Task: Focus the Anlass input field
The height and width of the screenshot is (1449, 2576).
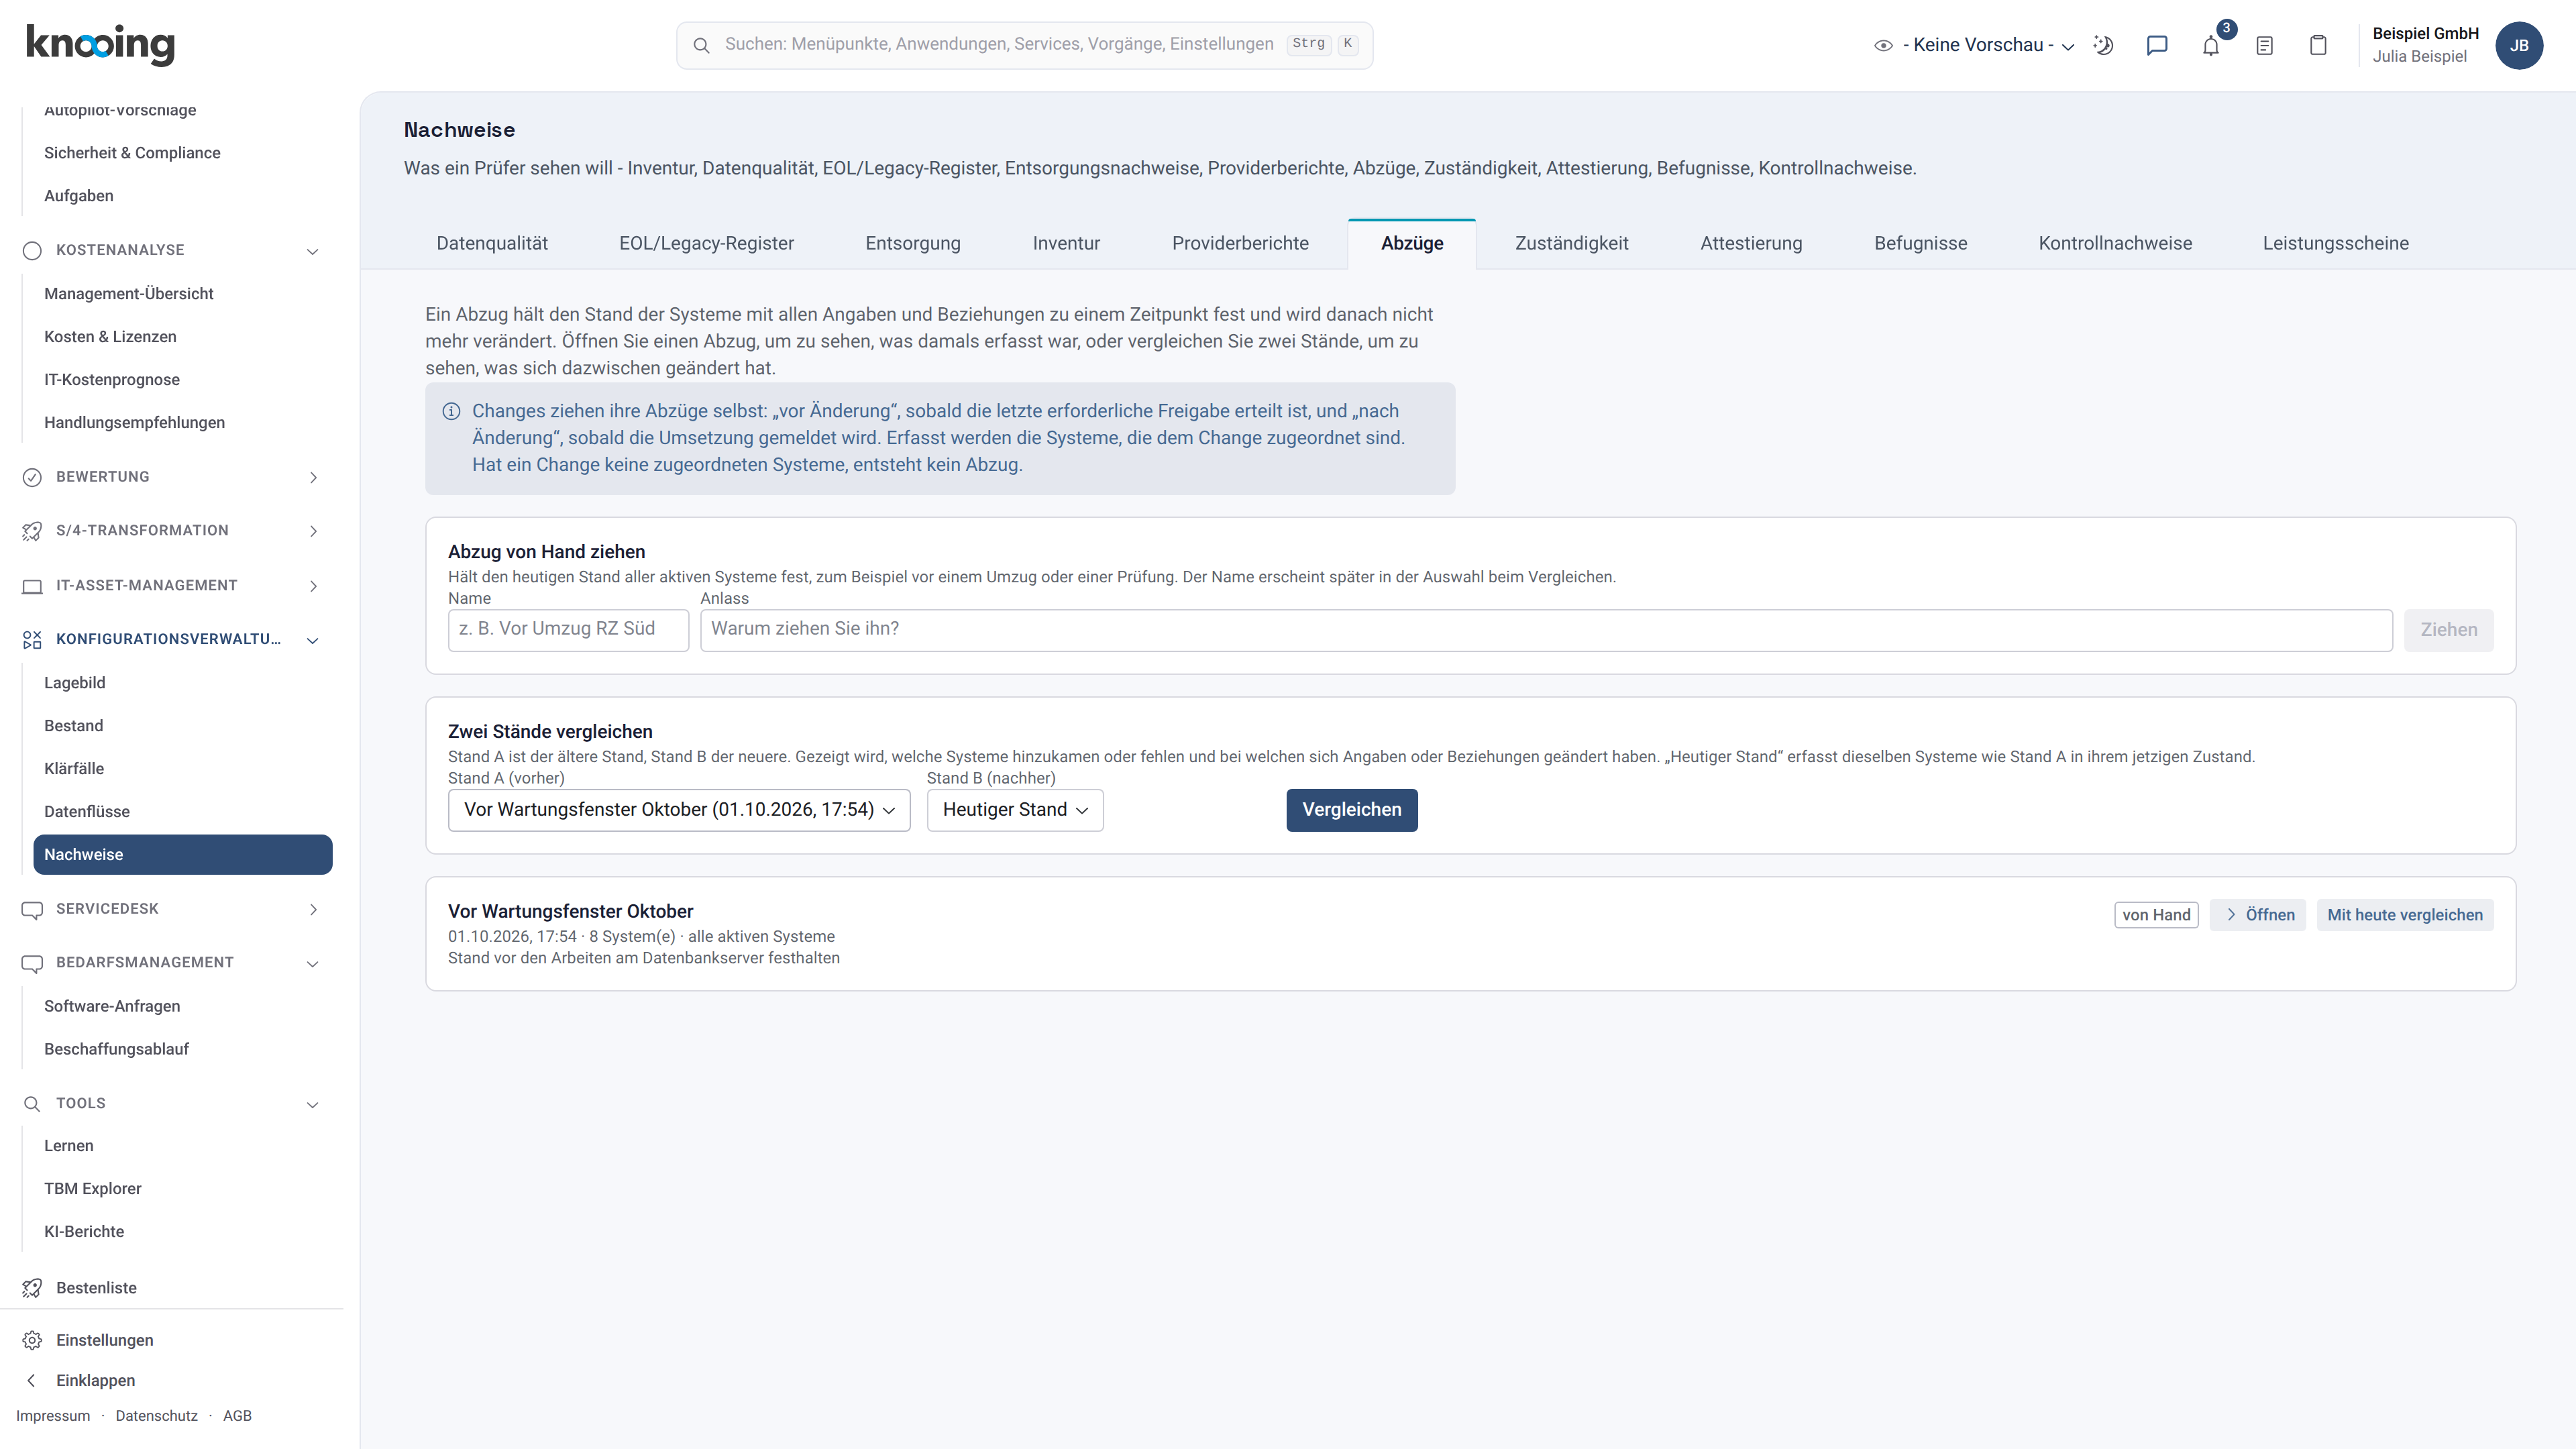Action: [x=1546, y=630]
